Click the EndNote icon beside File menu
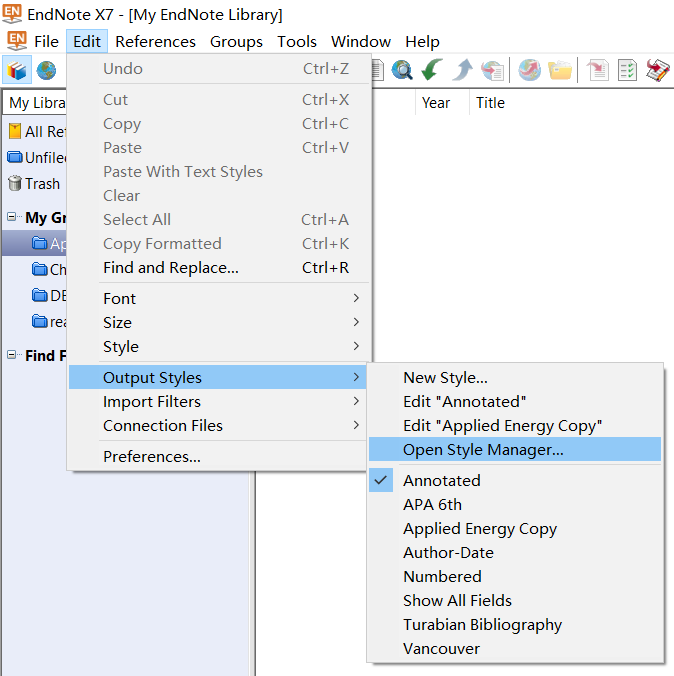 (x=17, y=41)
